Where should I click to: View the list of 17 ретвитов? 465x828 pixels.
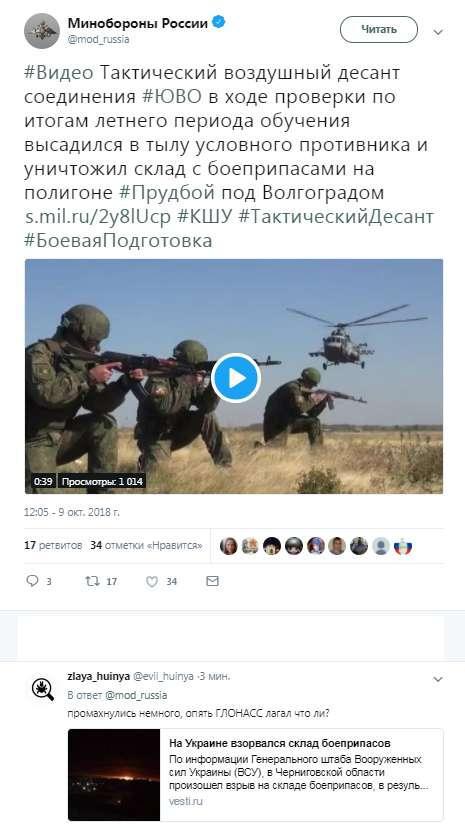pyautogui.click(x=53, y=545)
